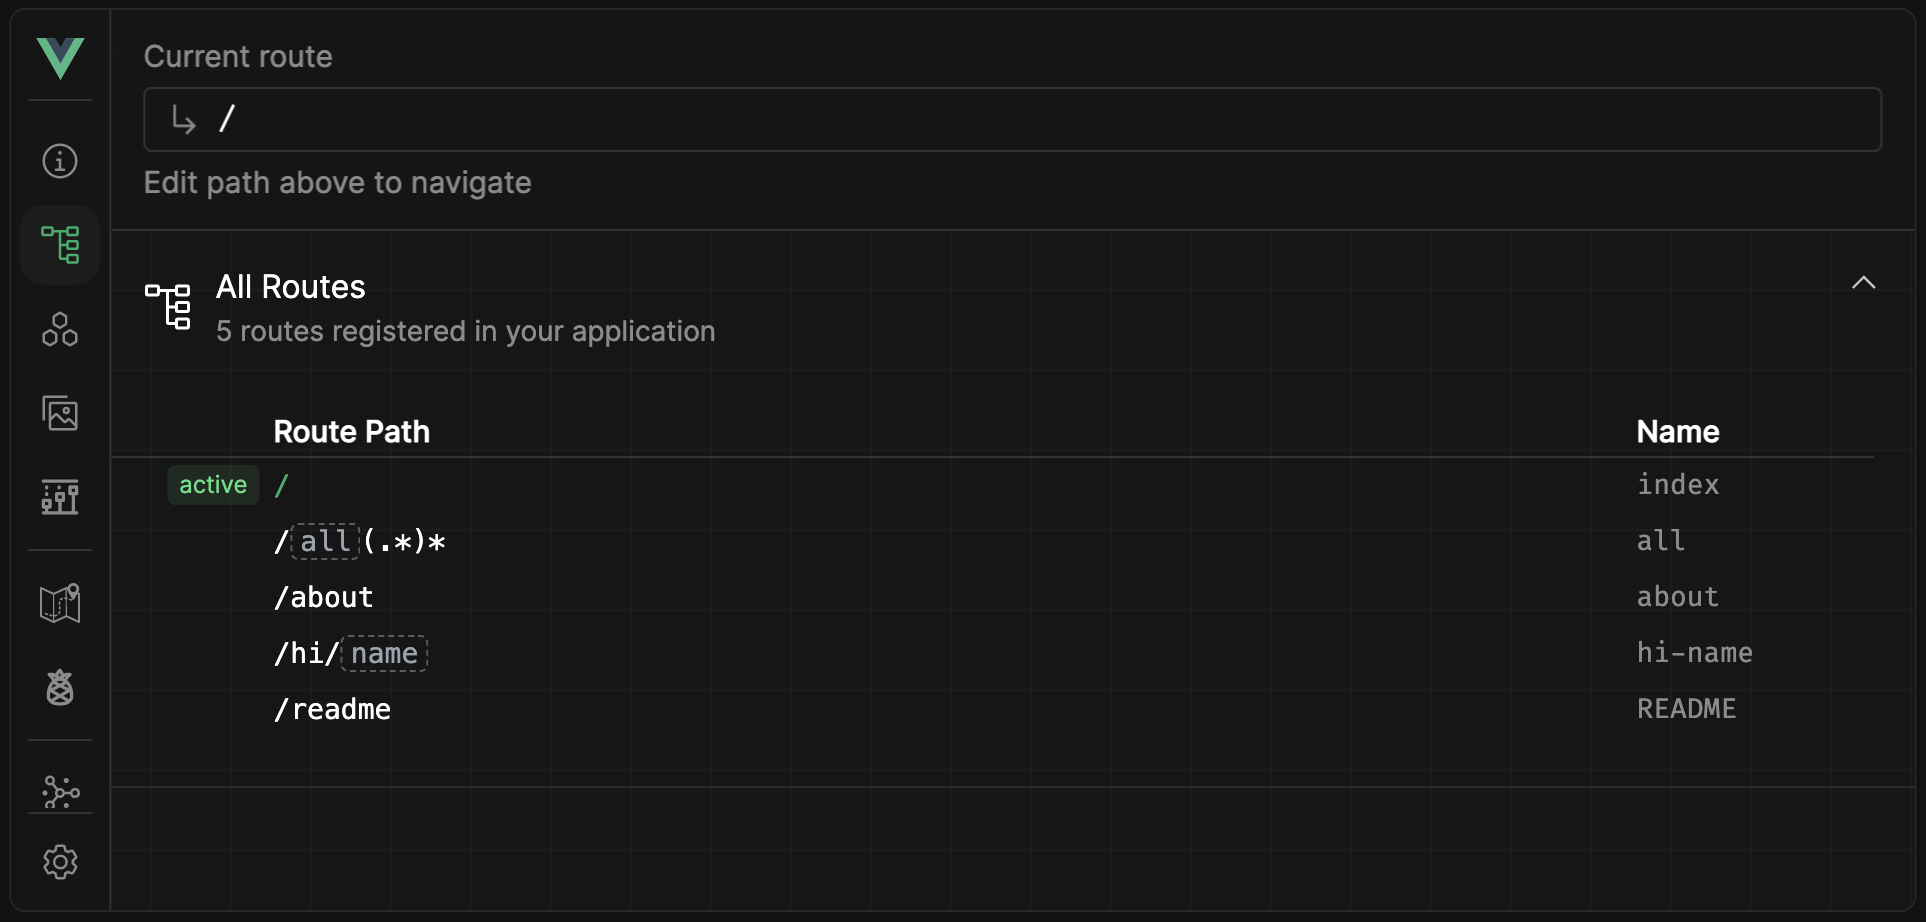Click the active root route path

(x=282, y=486)
